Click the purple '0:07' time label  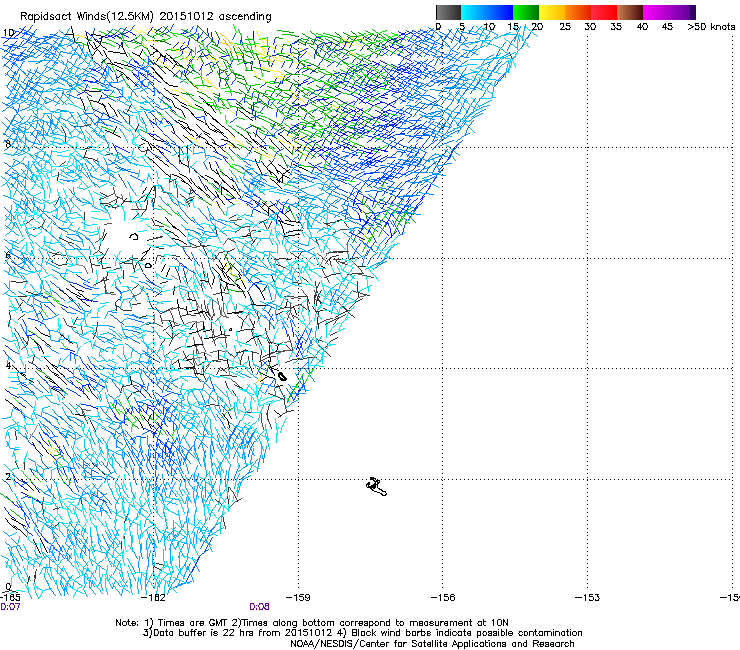pyautogui.click(x=10, y=607)
